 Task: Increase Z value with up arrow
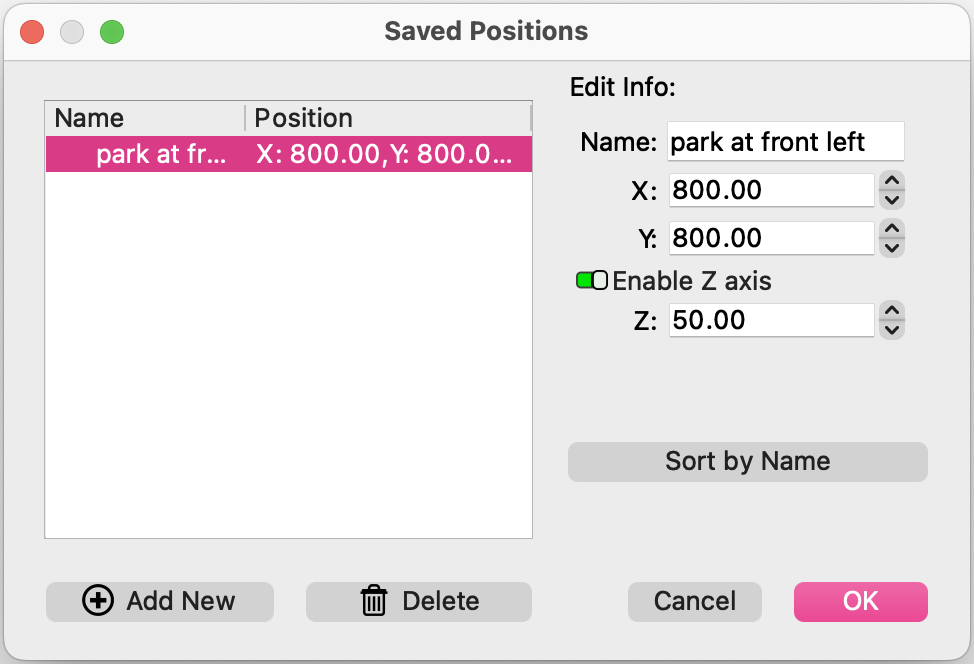(892, 311)
